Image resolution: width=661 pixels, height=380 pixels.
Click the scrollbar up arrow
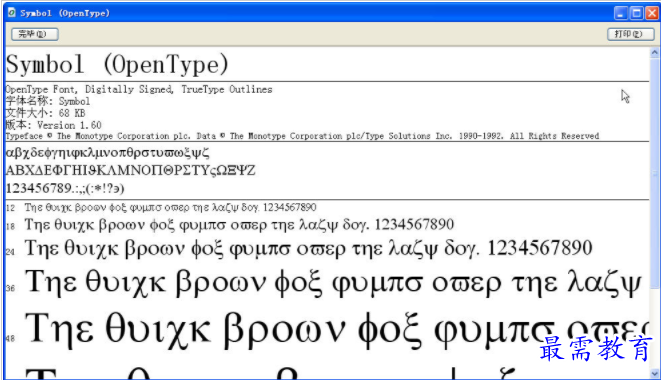click(655, 53)
